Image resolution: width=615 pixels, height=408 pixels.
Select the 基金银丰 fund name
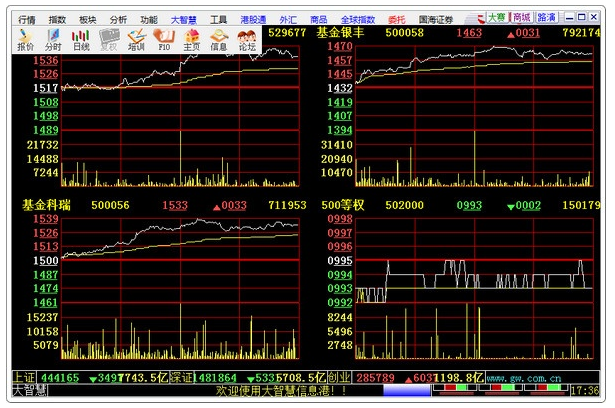click(x=340, y=33)
